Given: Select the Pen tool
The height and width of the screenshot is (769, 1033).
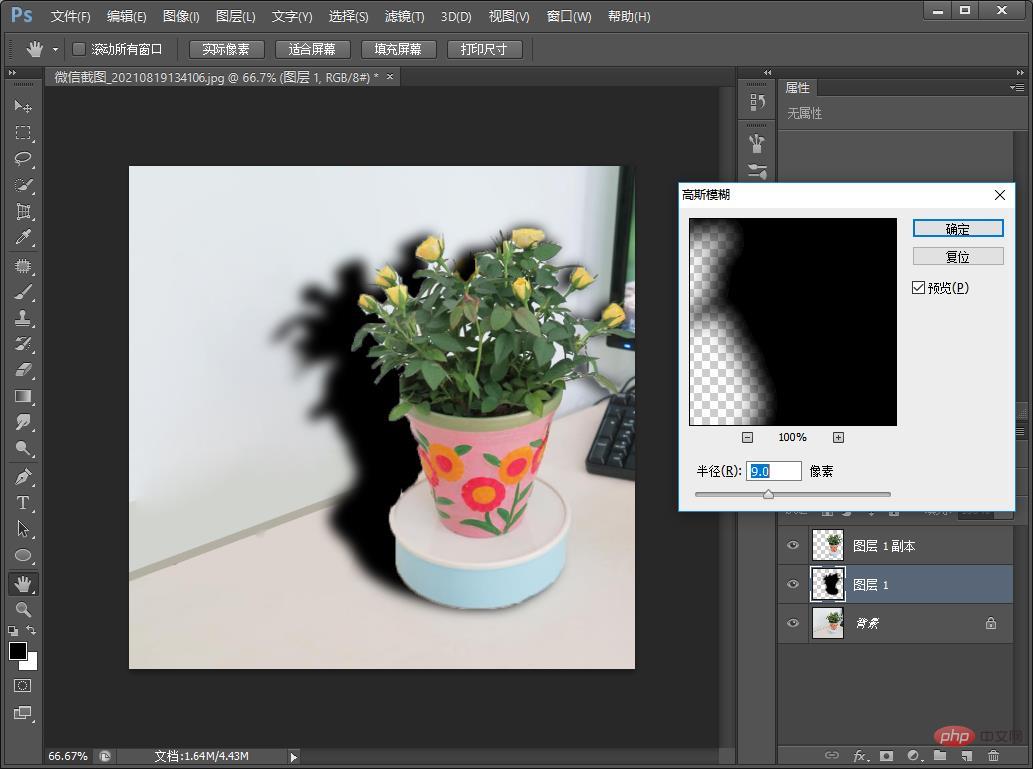Looking at the screenshot, I should pyautogui.click(x=23, y=476).
